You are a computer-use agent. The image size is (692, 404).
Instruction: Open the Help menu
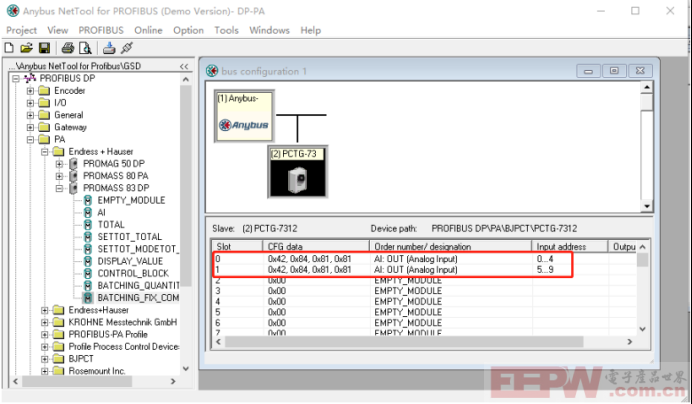point(311,30)
